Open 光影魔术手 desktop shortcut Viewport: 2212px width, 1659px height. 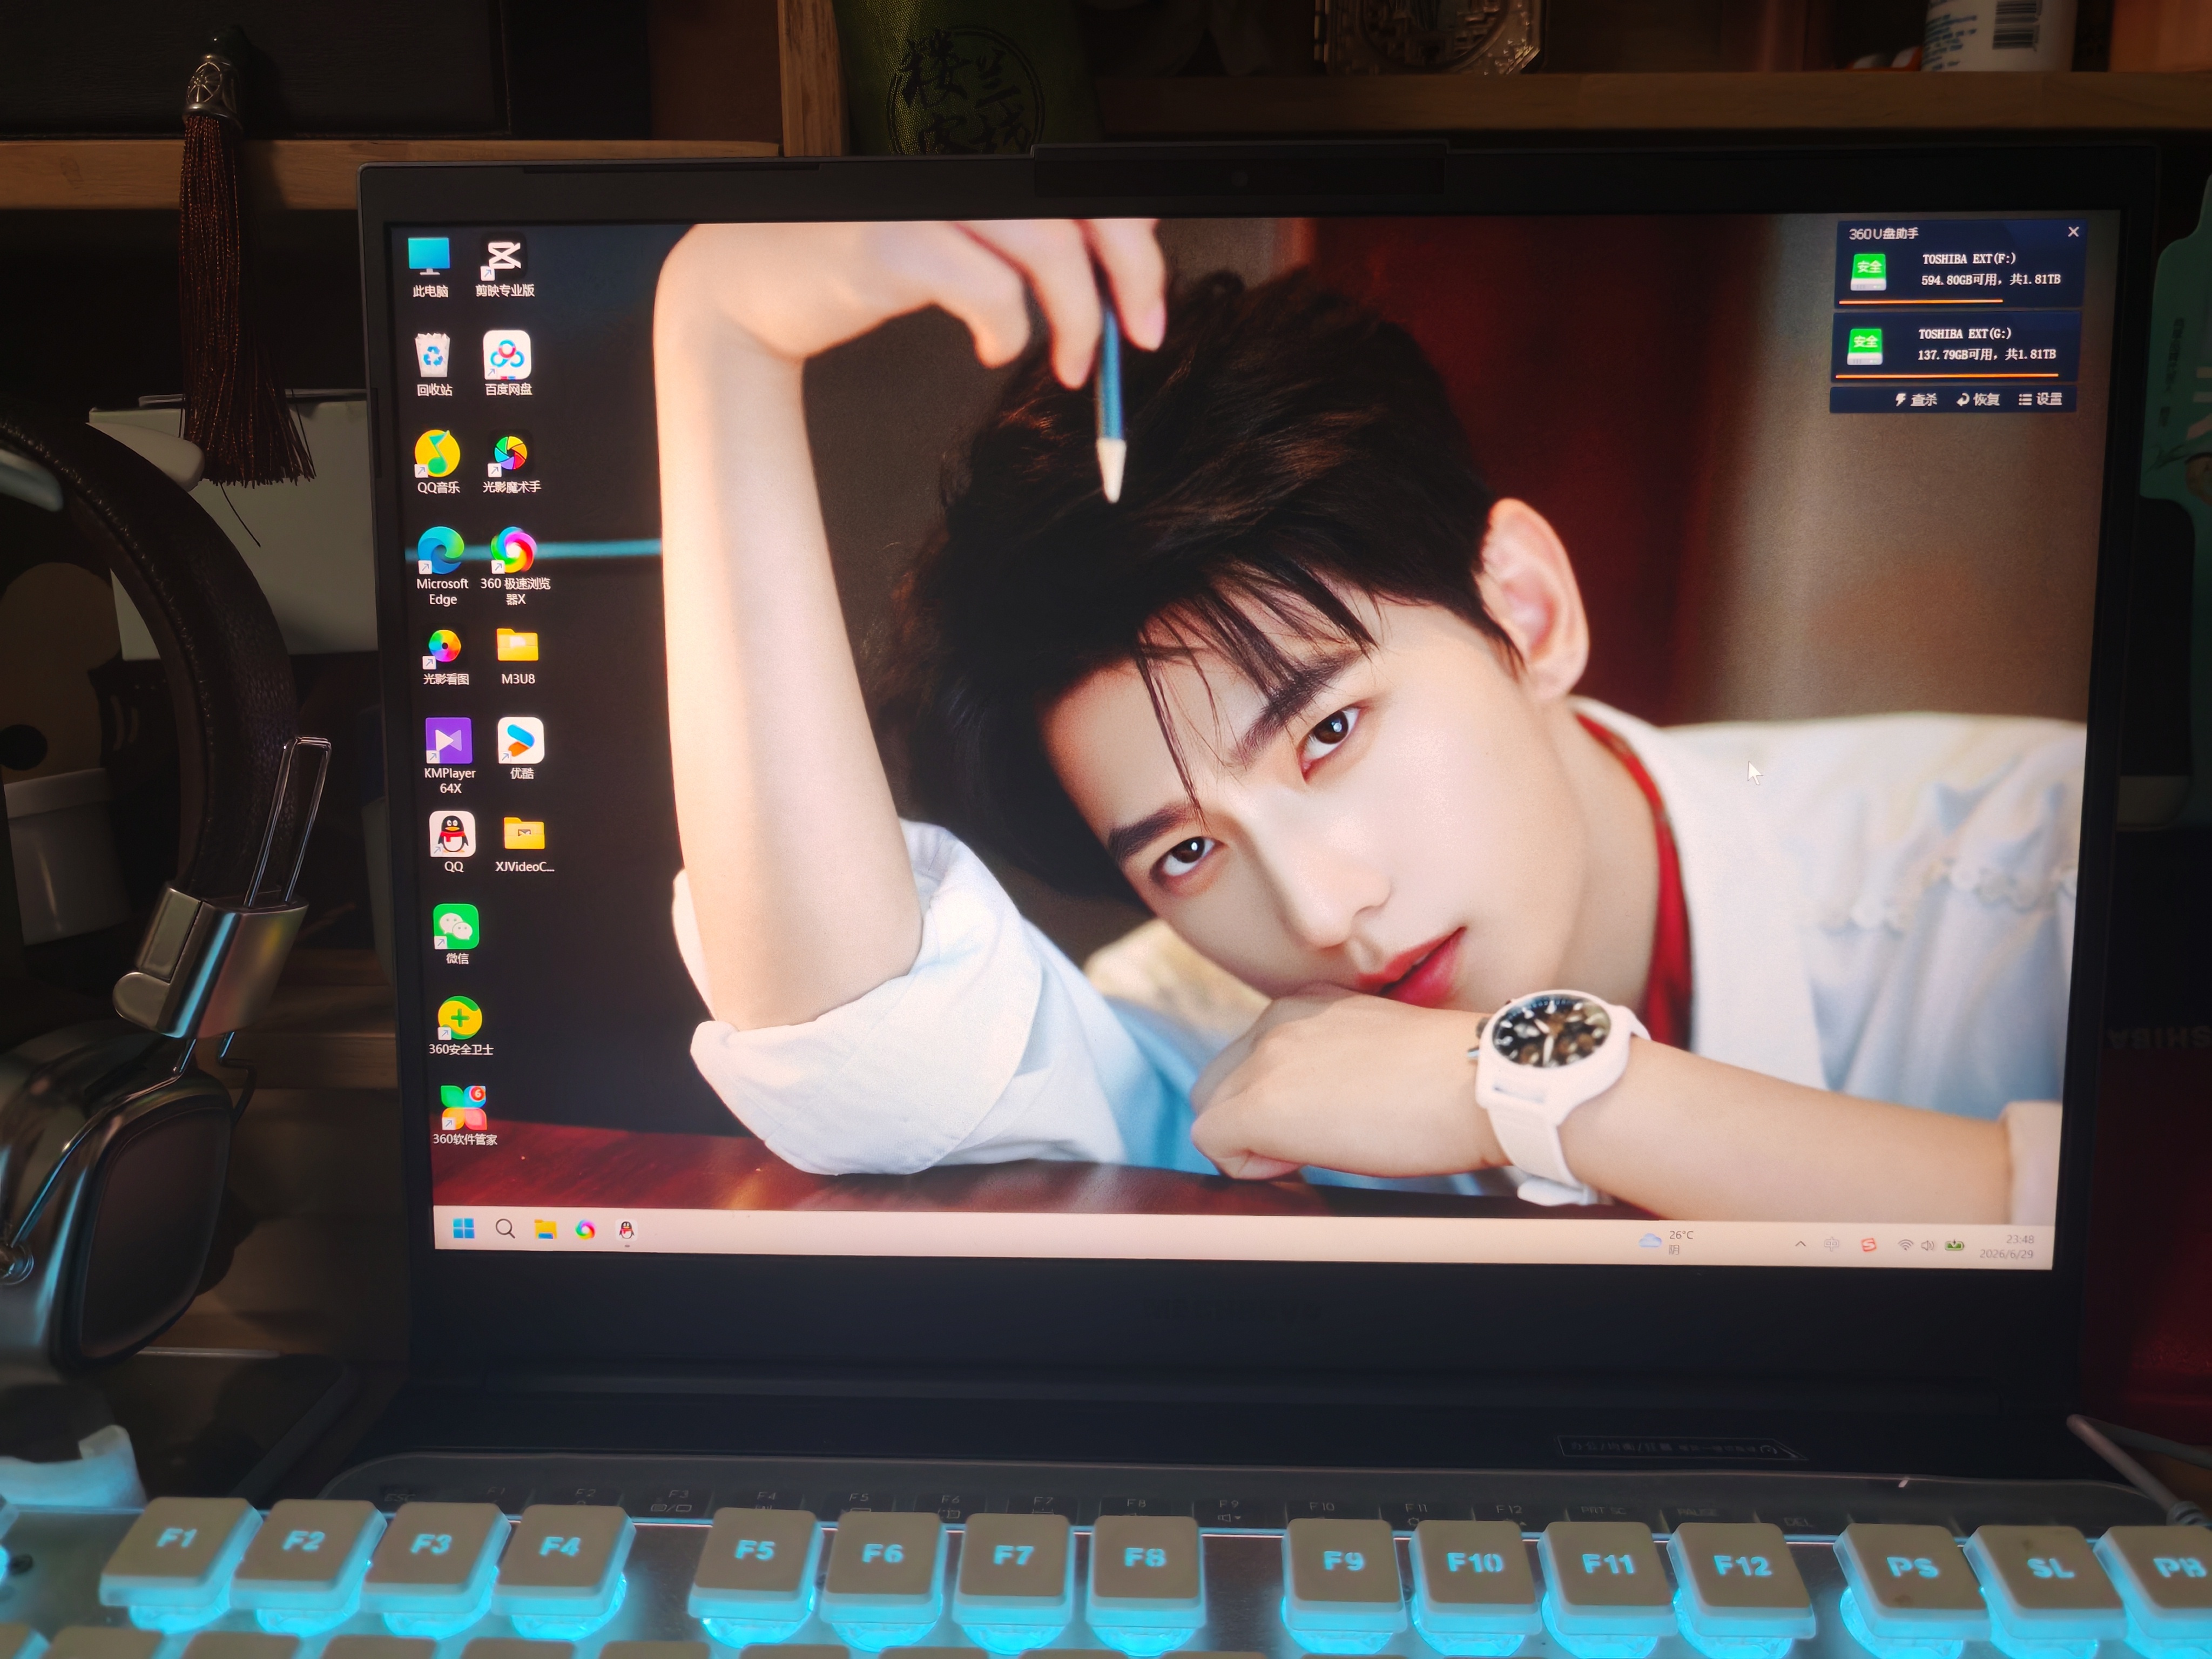[511, 461]
